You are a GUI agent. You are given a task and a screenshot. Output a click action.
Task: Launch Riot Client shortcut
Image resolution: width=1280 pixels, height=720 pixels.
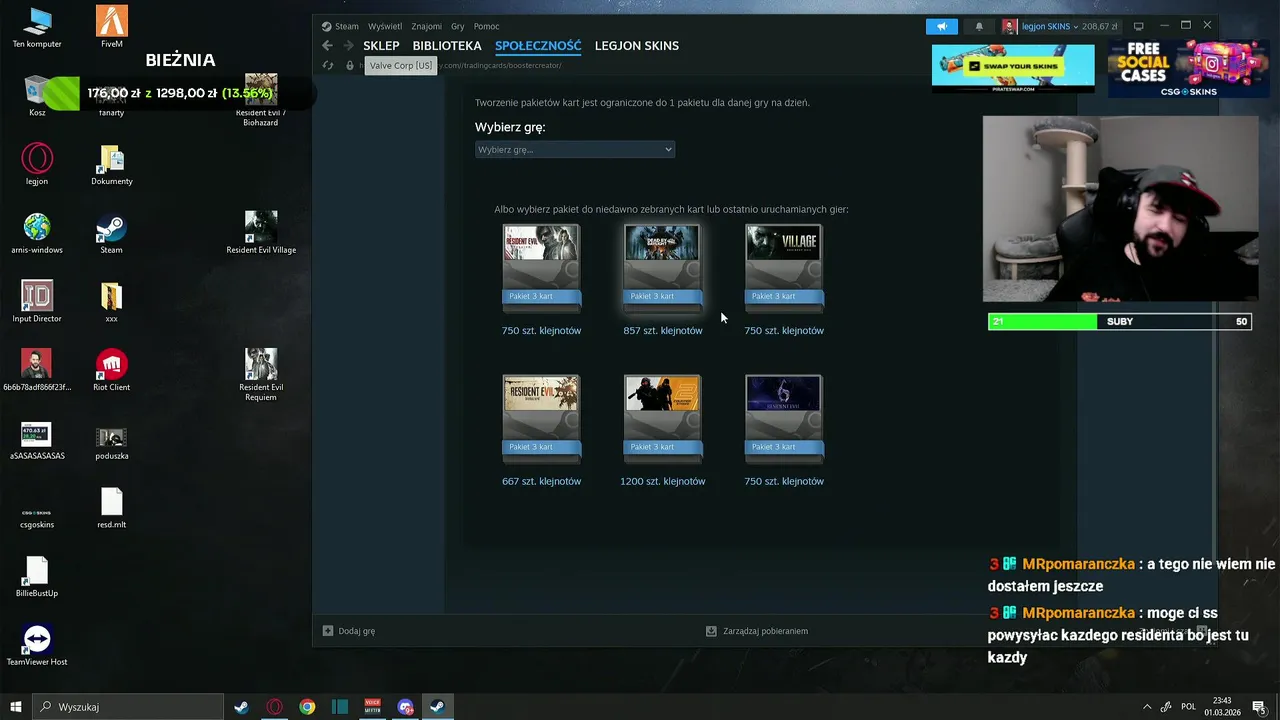coord(111,370)
